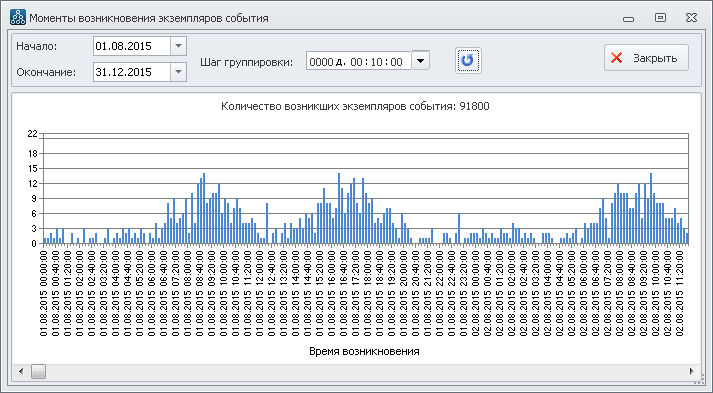Screen dimensions: 713x393
Task: Click the window title Моменты возникновения экземпляров события
Action: click(x=149, y=18)
